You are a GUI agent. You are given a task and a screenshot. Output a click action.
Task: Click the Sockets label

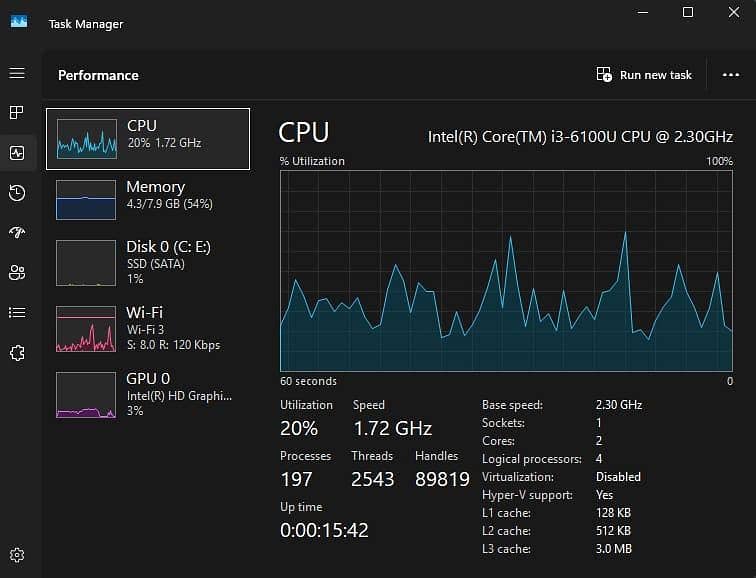coord(503,423)
